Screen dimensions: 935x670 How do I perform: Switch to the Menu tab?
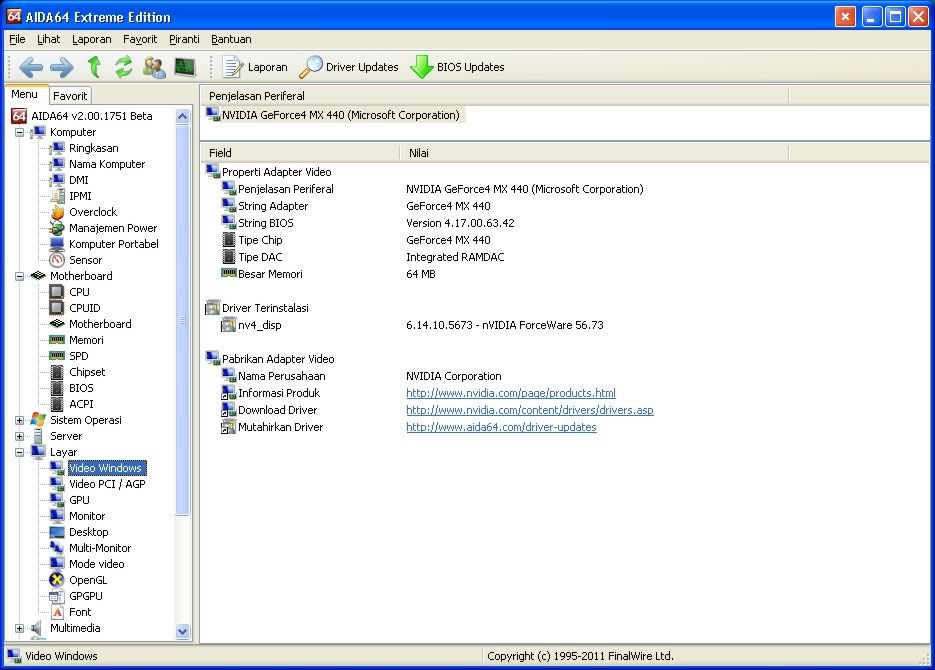(24, 94)
